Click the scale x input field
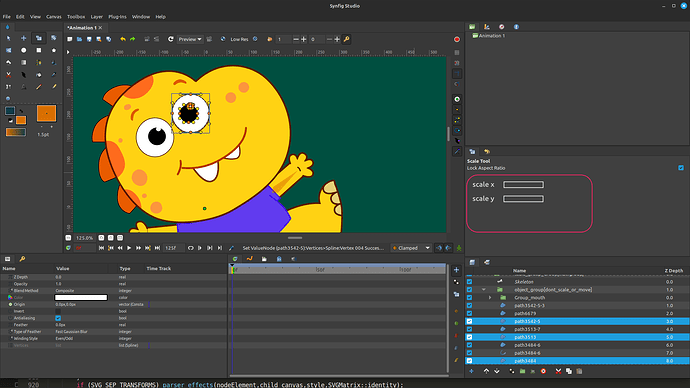The height and width of the screenshot is (388, 690). click(x=523, y=185)
